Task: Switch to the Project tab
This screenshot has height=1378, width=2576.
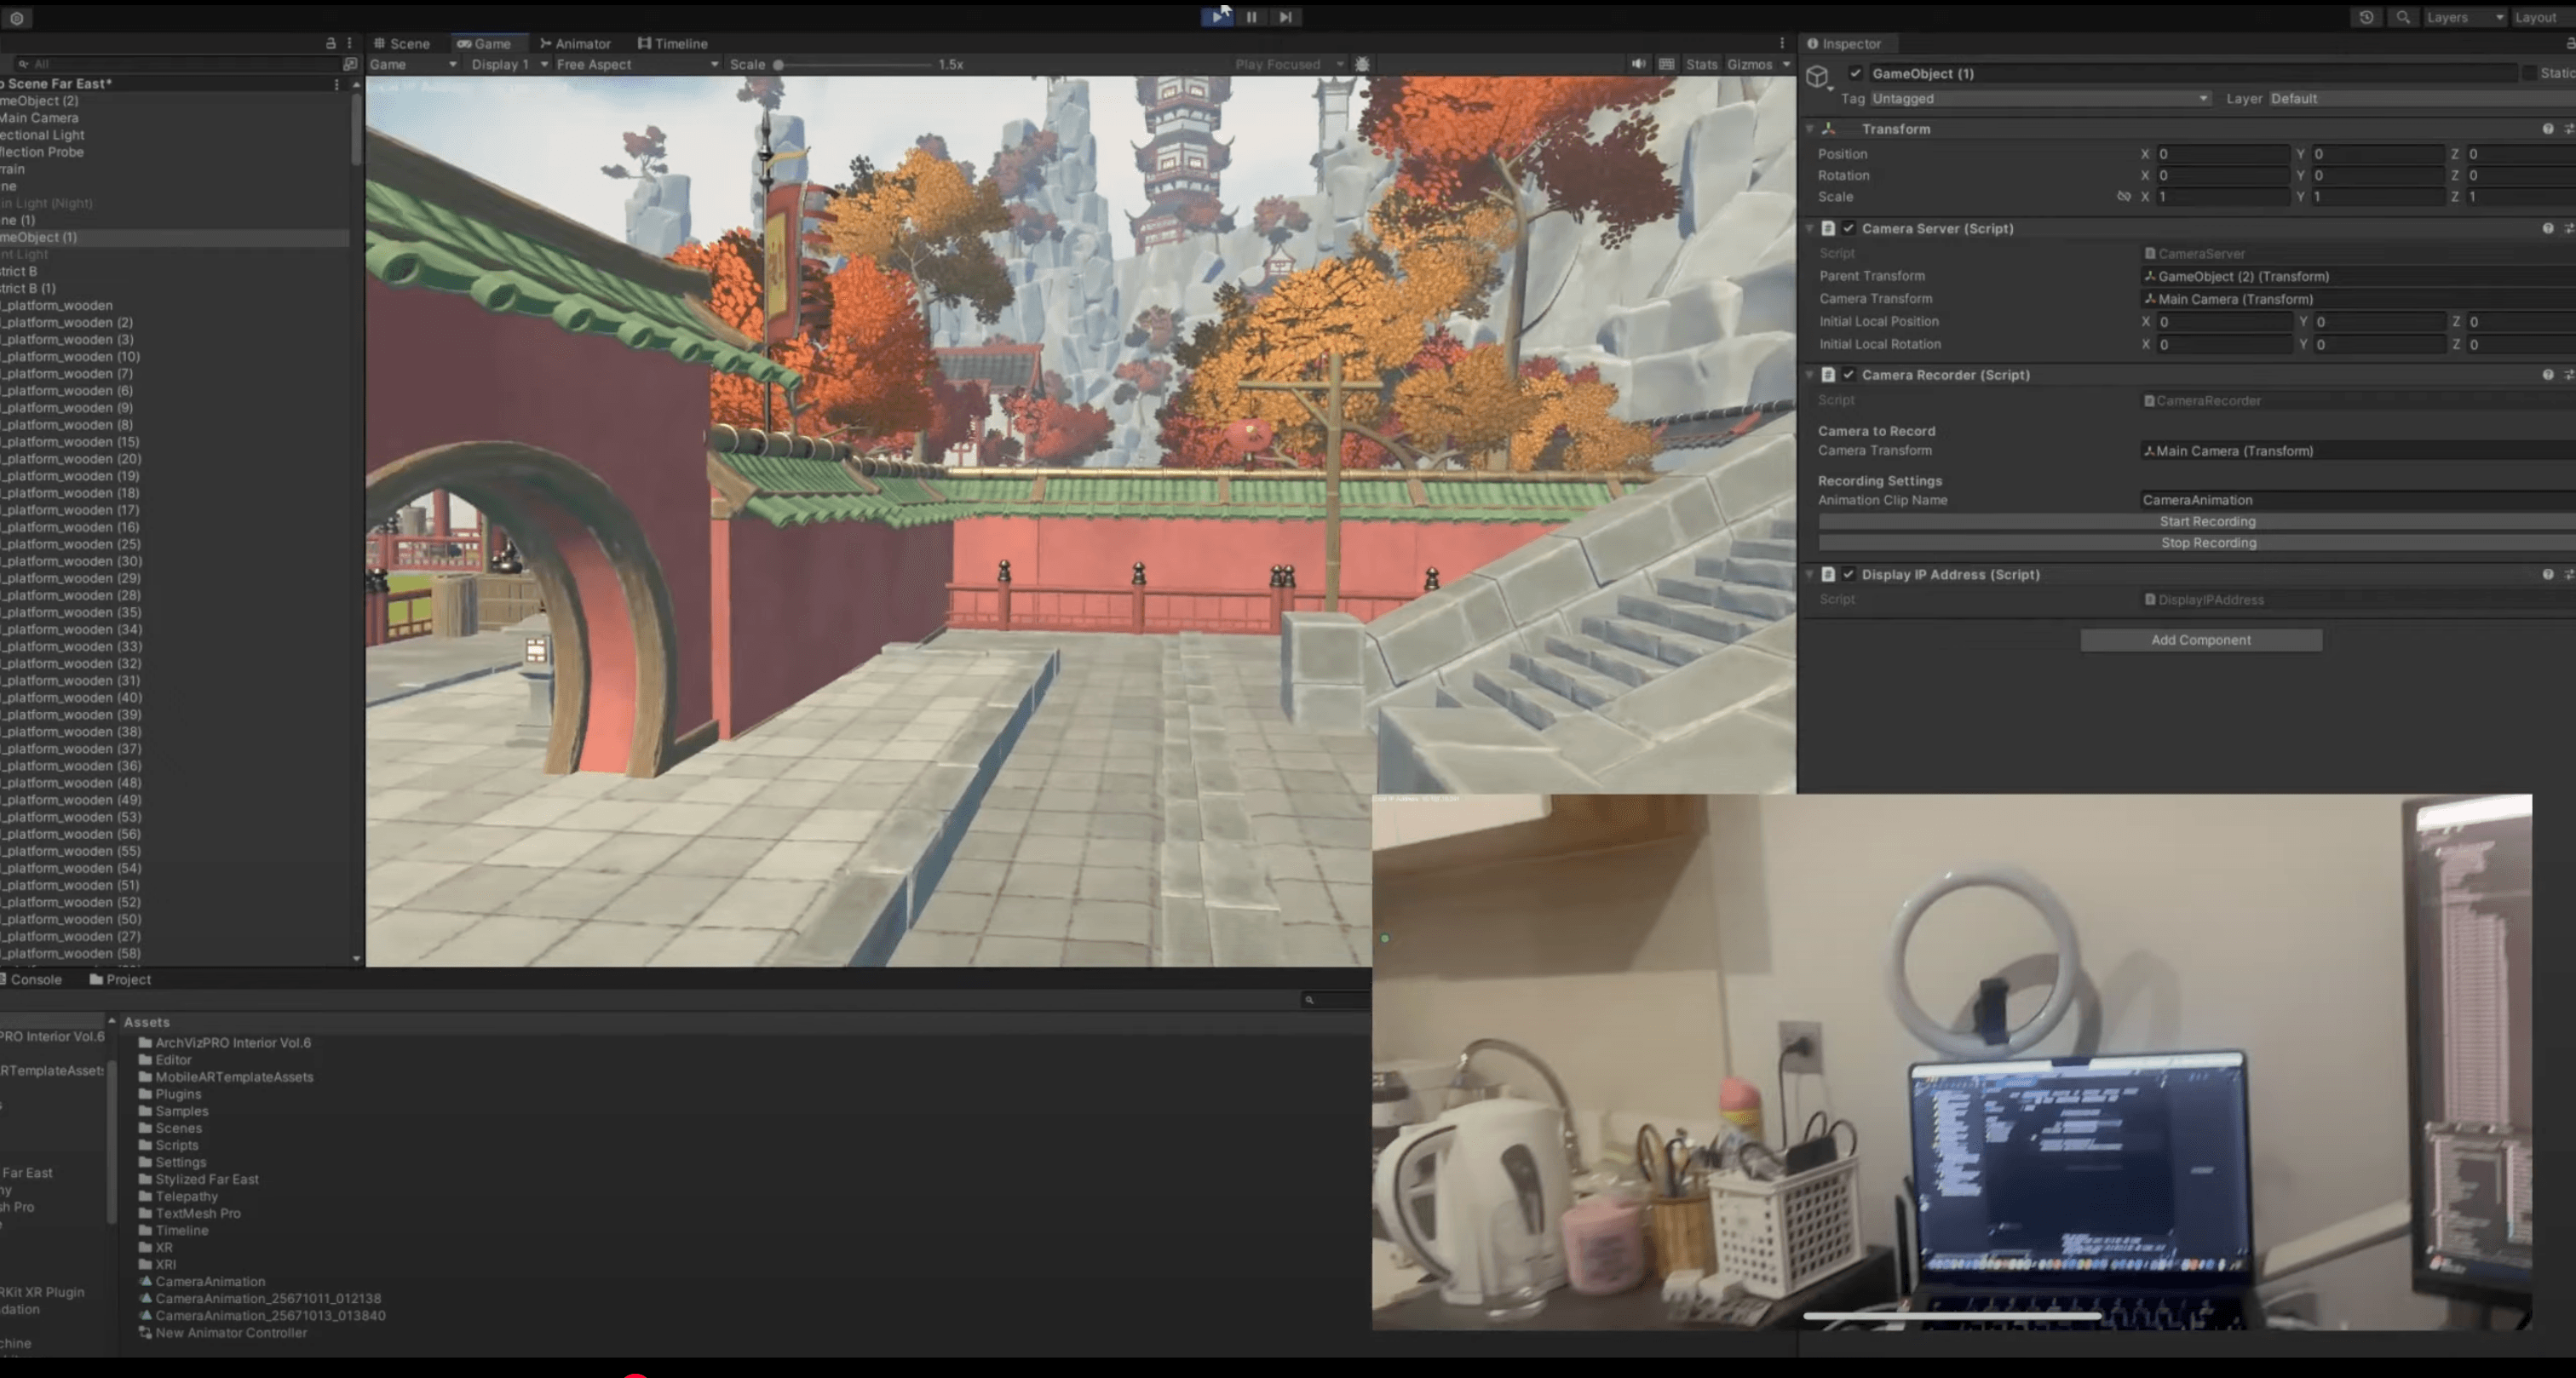Action: [x=127, y=979]
